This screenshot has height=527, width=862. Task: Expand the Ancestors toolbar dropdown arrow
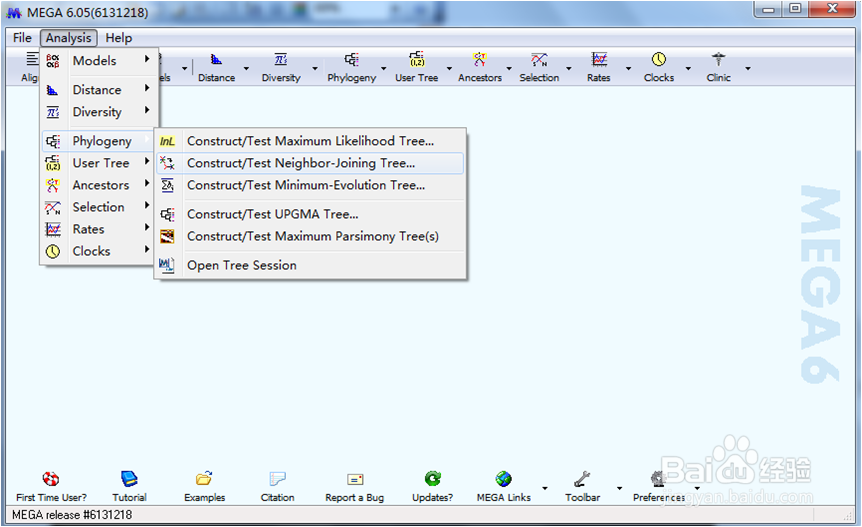coord(509,69)
